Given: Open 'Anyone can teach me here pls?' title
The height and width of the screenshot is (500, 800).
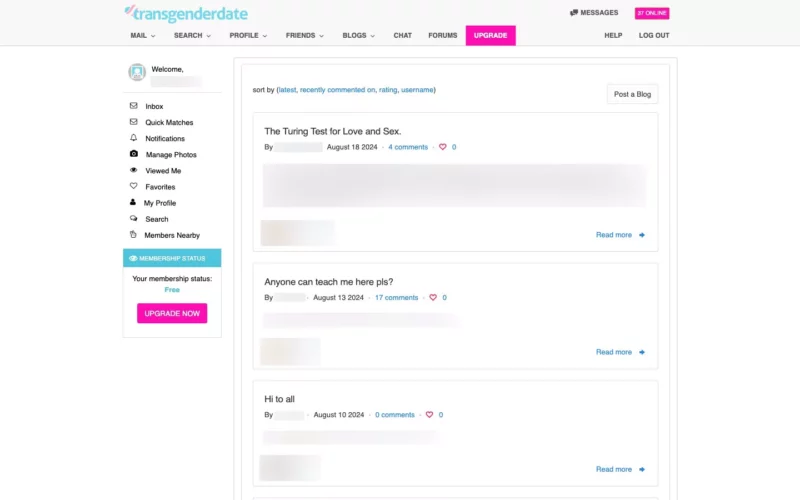Looking at the screenshot, I should [329, 282].
